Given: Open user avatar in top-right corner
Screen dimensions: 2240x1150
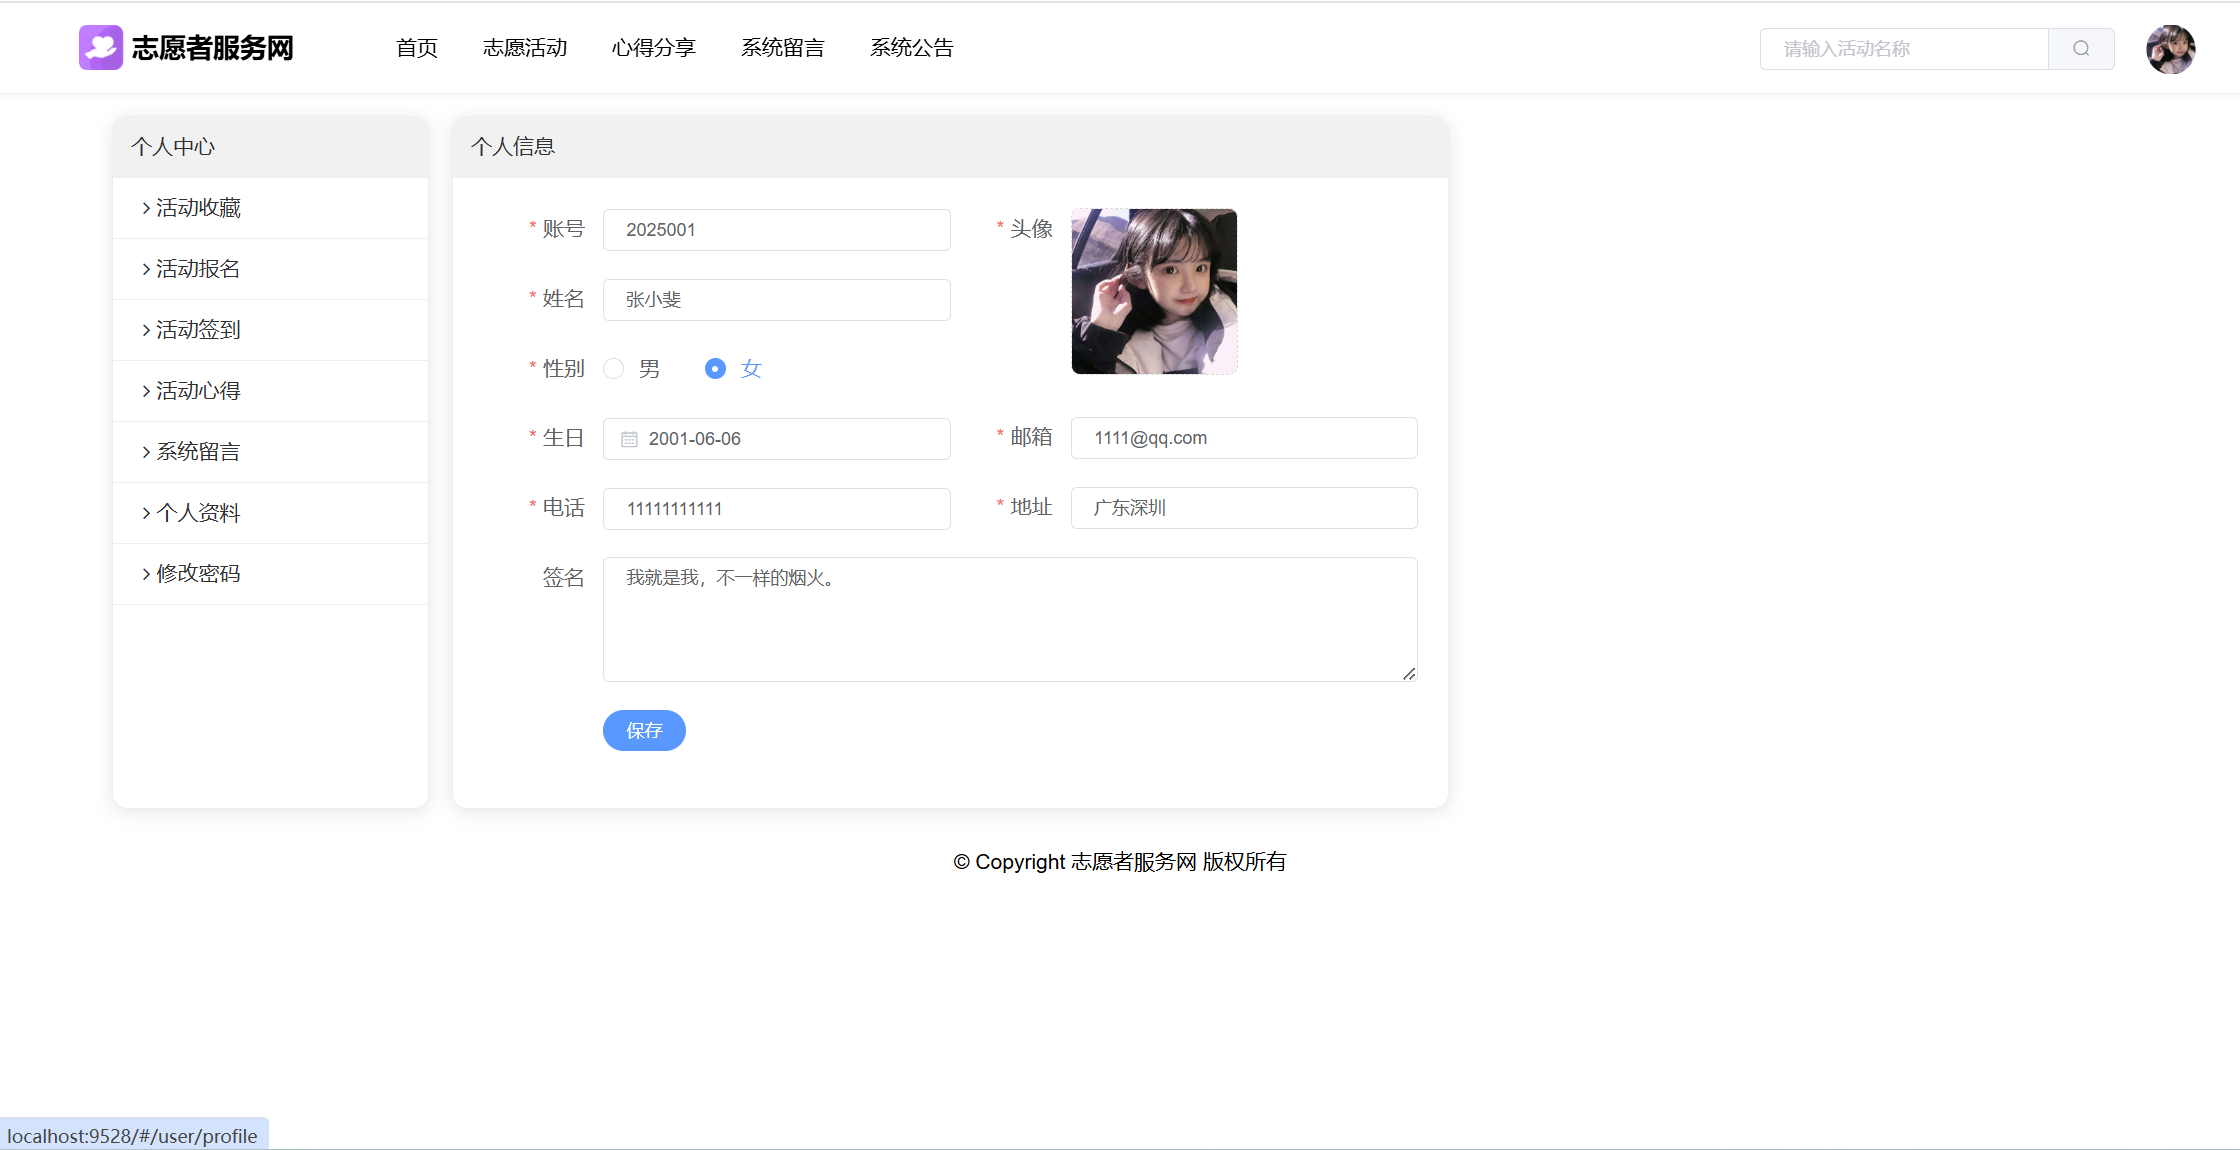Looking at the screenshot, I should point(2170,49).
